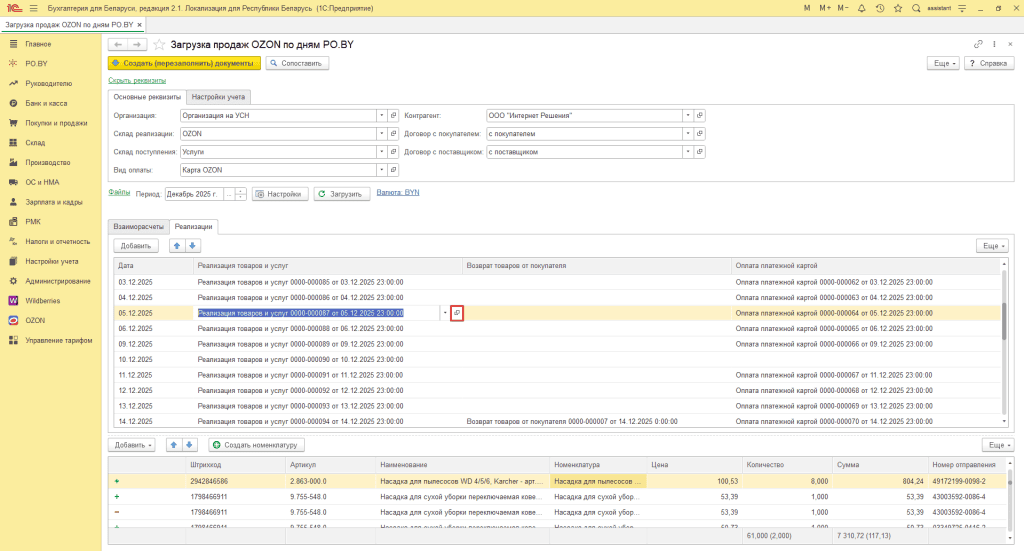Open organization field link icon

393,116
